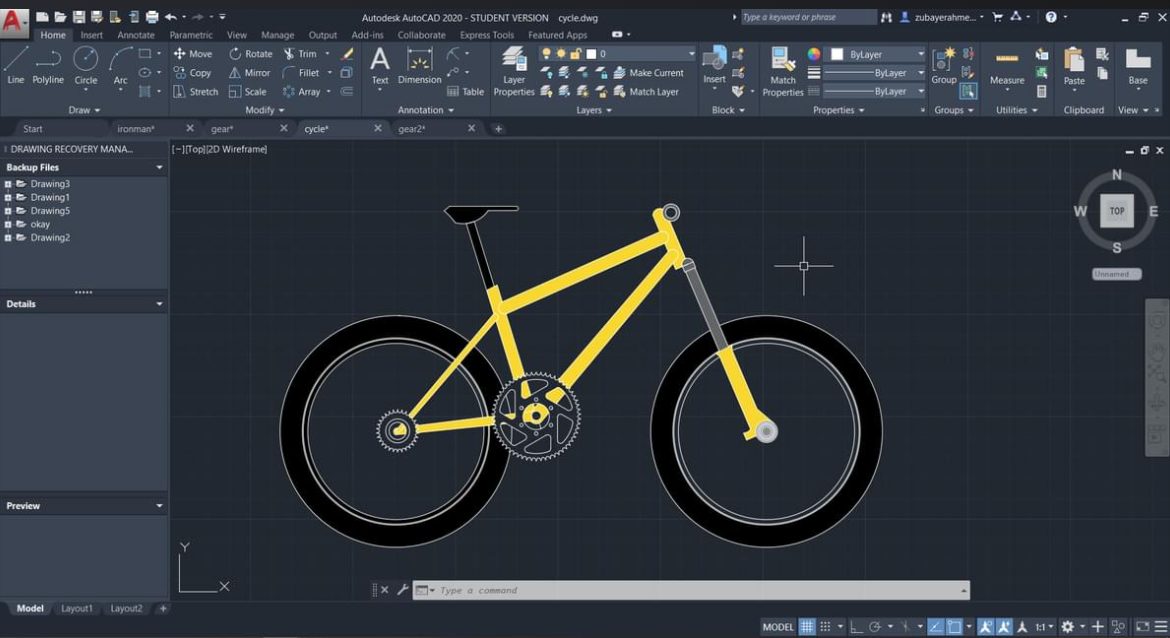1170x638 pixels.
Task: Open the layer name dropdown showing 0
Action: [x=617, y=54]
